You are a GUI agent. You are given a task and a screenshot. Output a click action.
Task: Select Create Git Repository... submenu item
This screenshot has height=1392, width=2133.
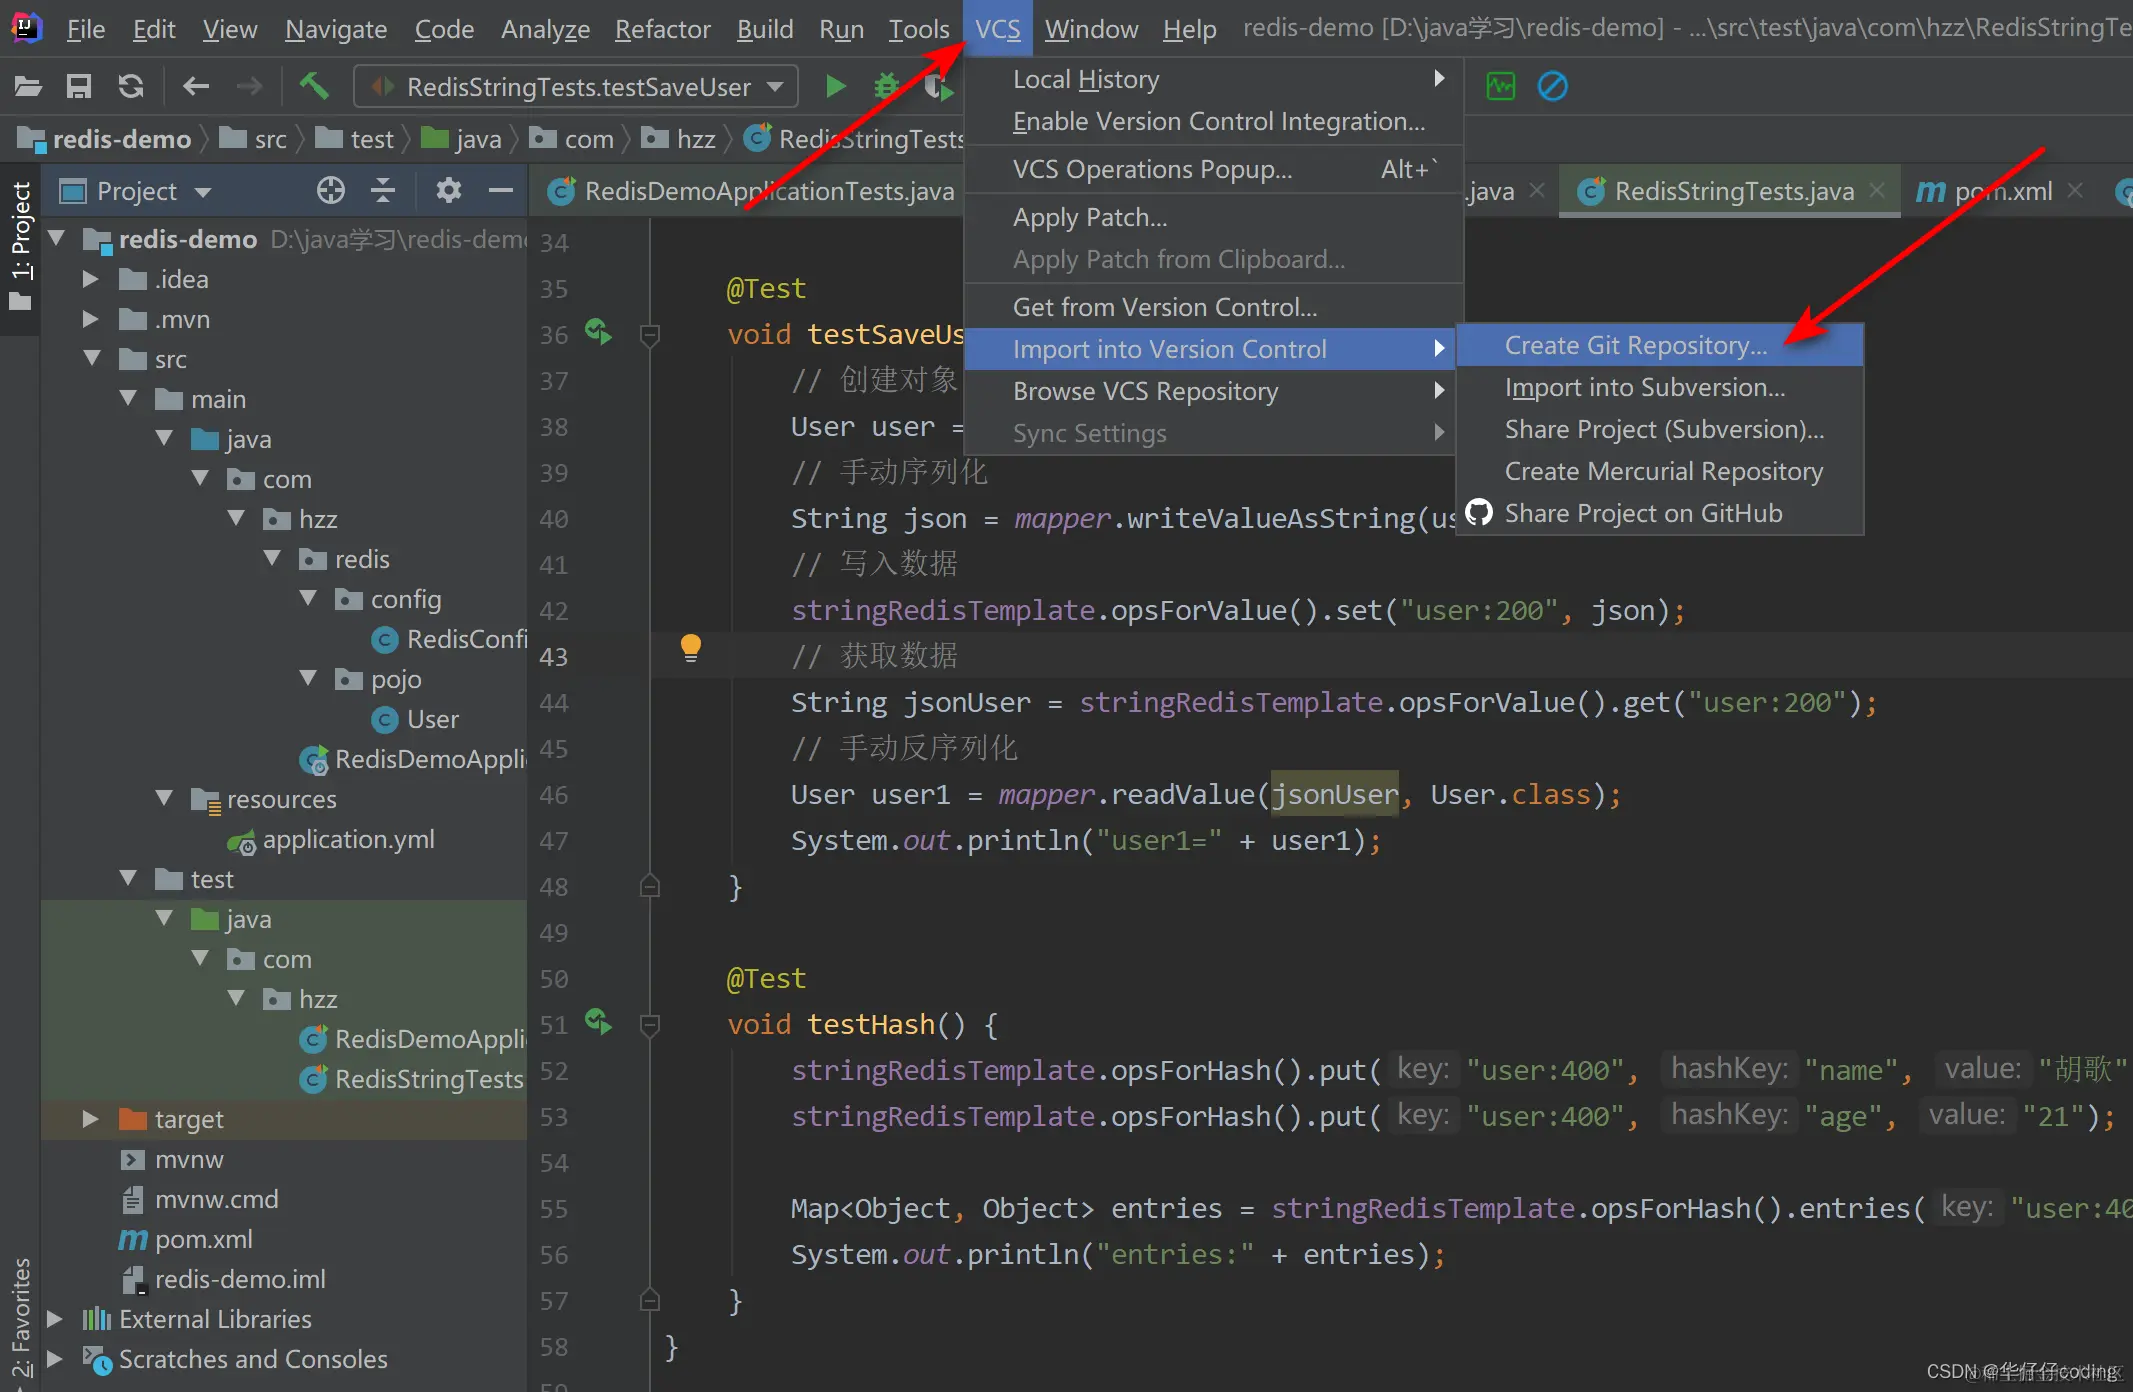[1659, 345]
